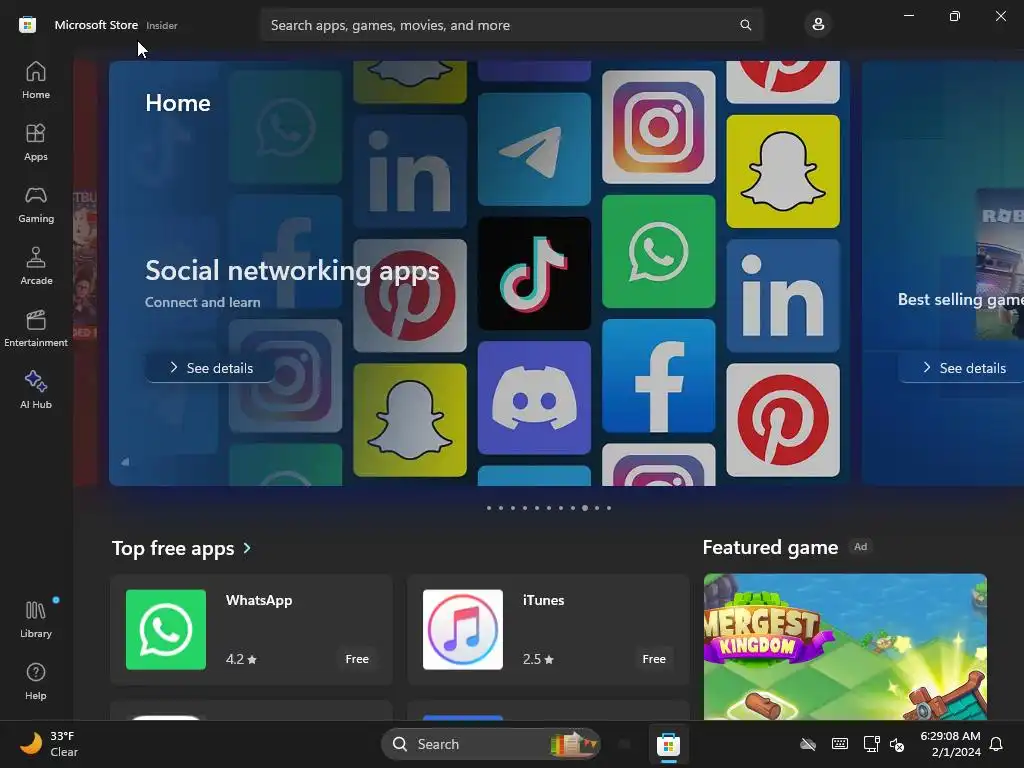Image resolution: width=1024 pixels, height=768 pixels.
Task: Click the search magnifier icon
Action: (745, 25)
